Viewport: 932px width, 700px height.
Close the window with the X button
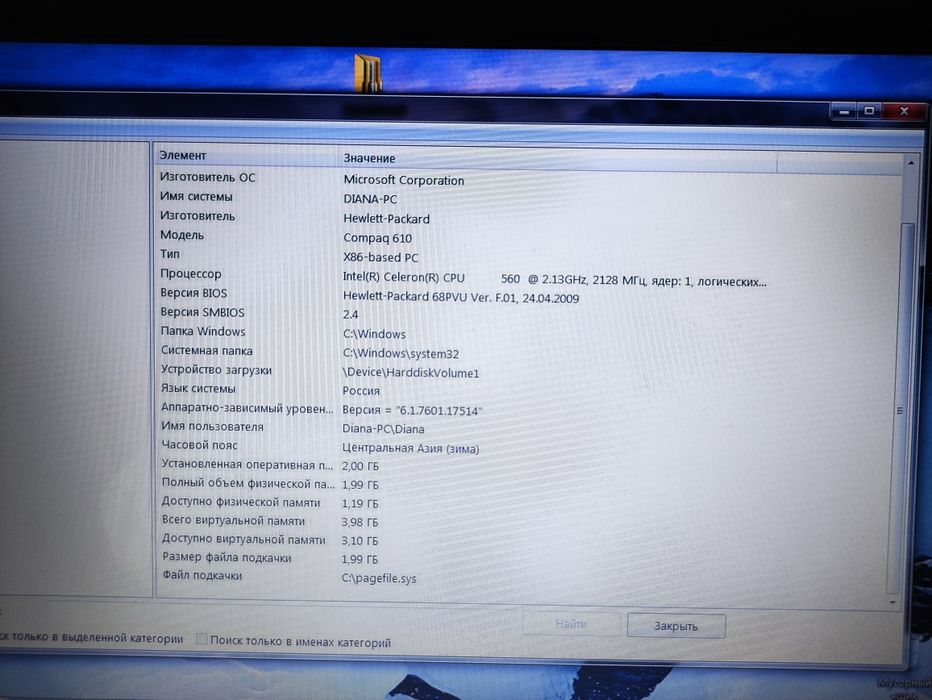(x=904, y=112)
